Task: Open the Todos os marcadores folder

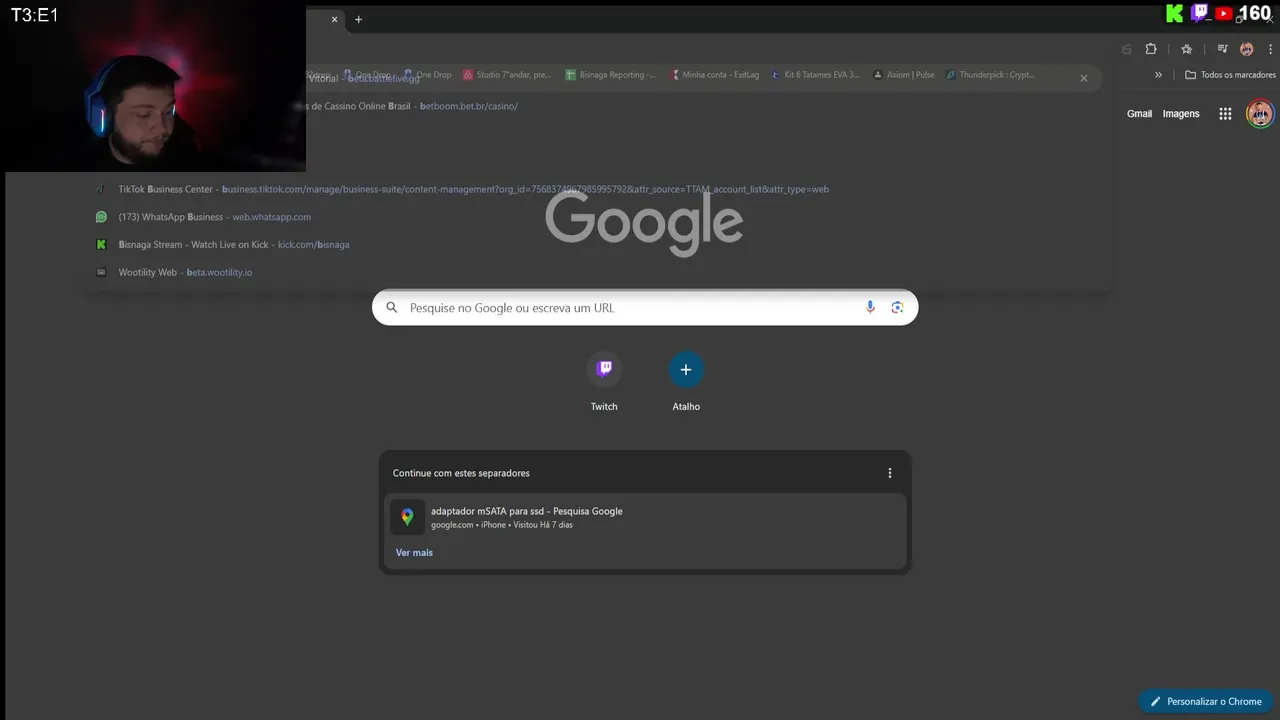Action: 1230,75
